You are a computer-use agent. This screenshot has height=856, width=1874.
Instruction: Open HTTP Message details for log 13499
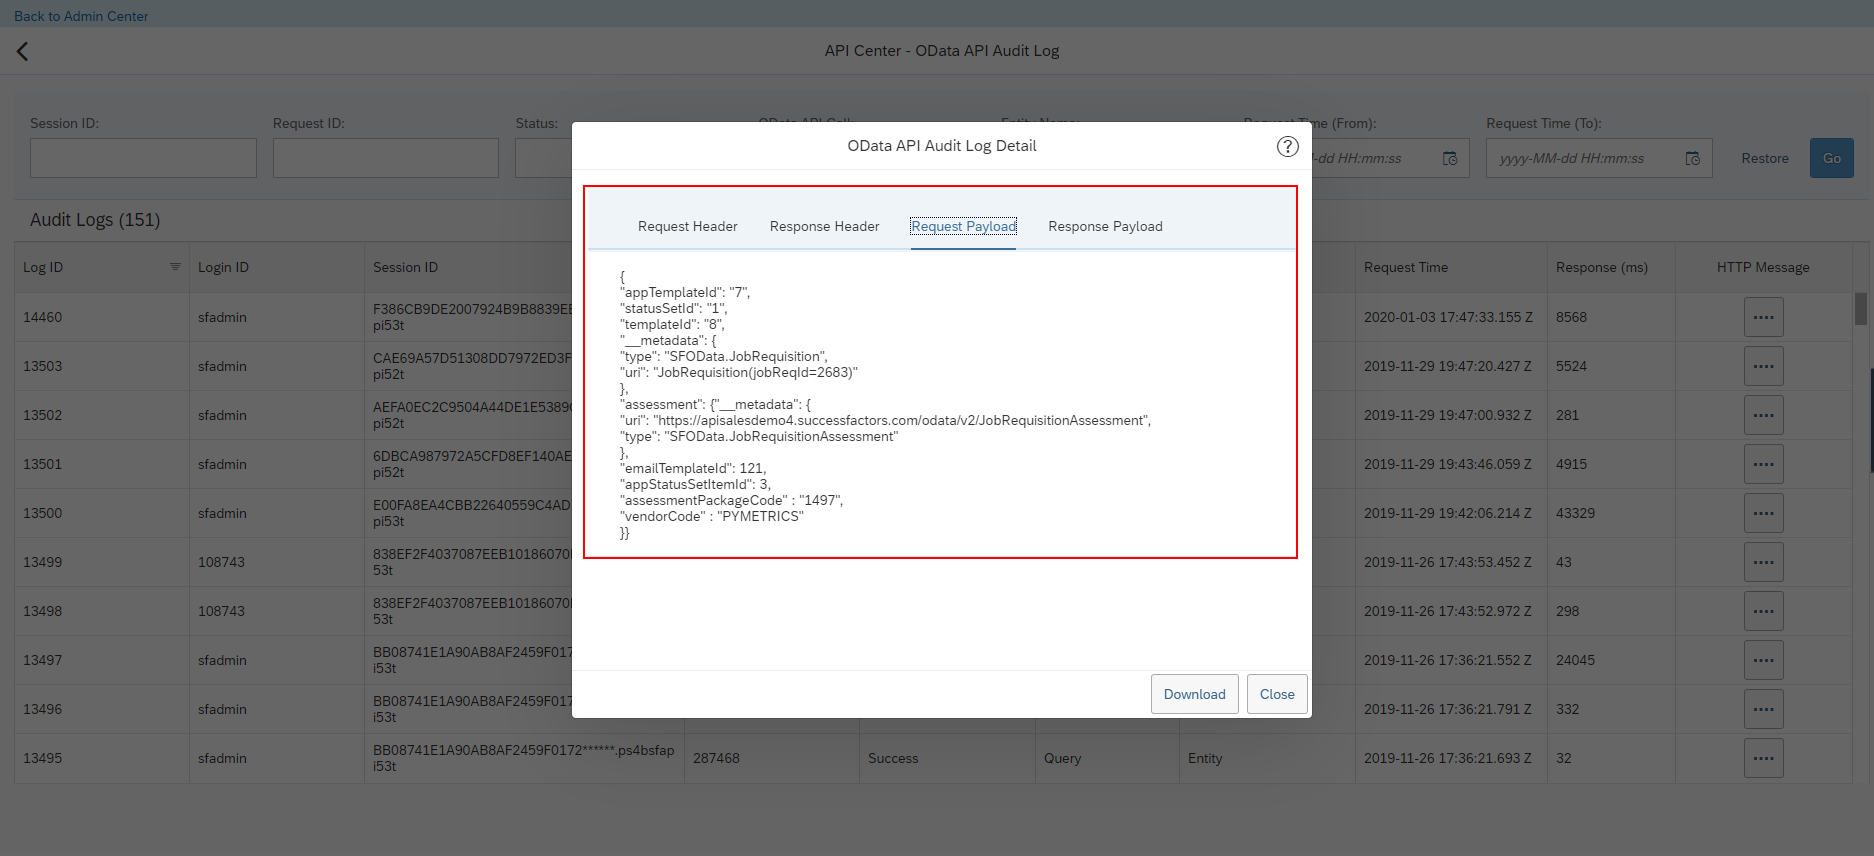point(1763,562)
